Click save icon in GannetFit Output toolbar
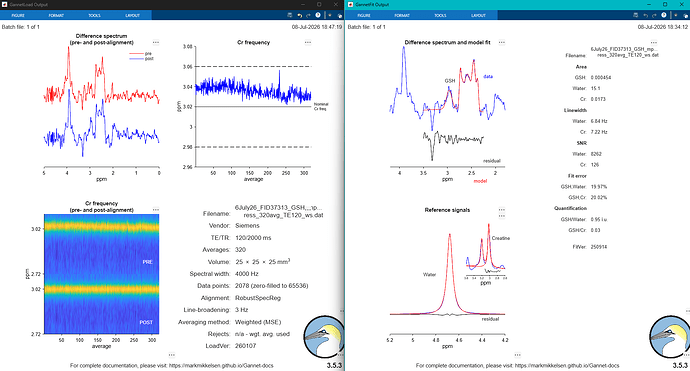Image resolution: width=690 pixels, height=371 pixels. [635, 15]
